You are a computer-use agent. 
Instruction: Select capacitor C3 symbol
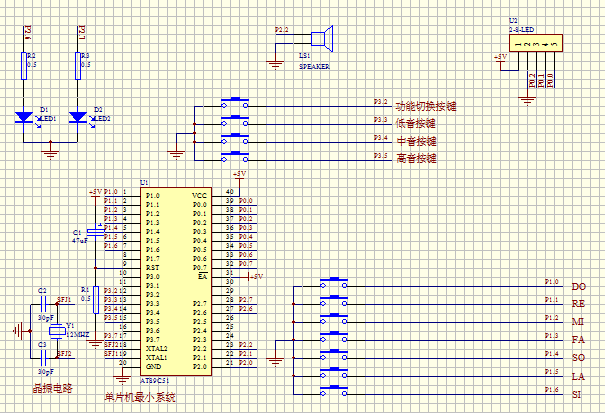[44, 358]
